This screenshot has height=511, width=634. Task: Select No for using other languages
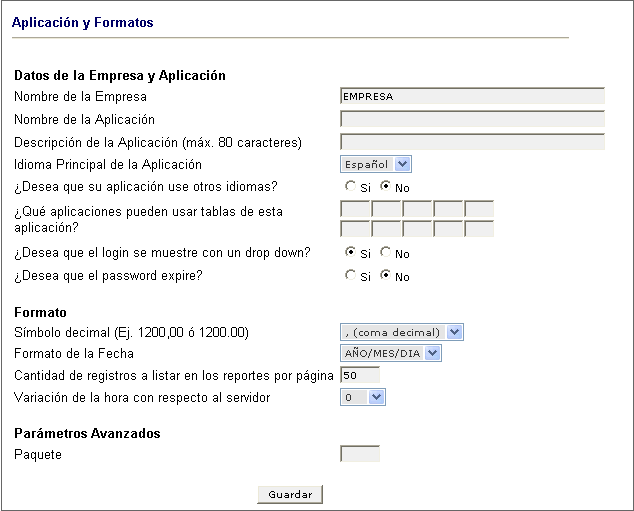pos(385,186)
